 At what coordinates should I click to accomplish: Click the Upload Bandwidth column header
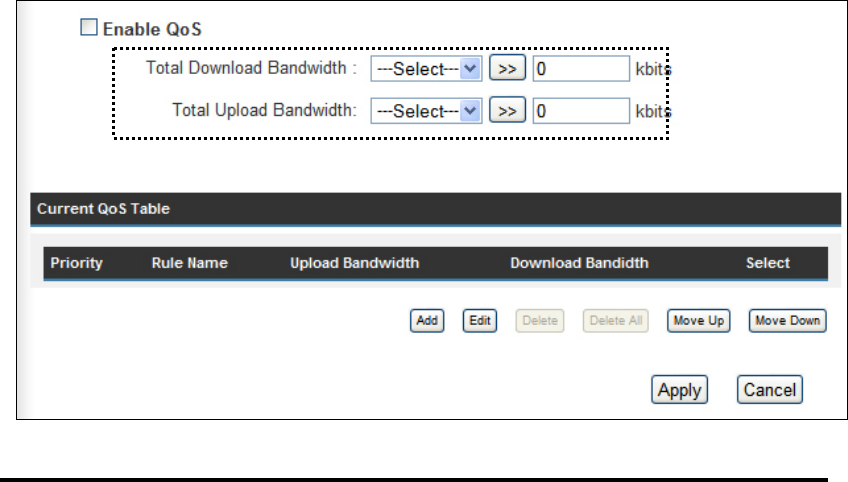point(354,263)
